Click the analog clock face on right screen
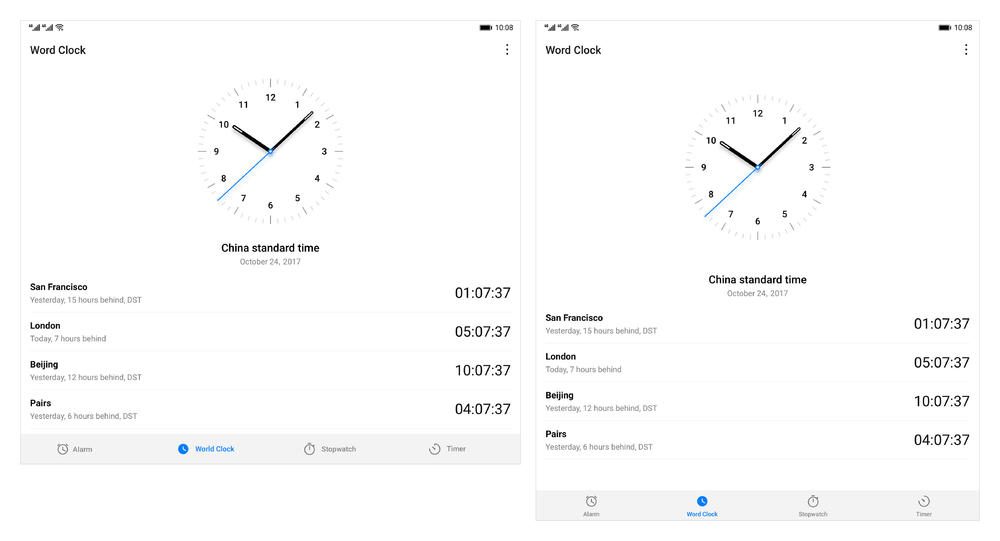 [758, 167]
